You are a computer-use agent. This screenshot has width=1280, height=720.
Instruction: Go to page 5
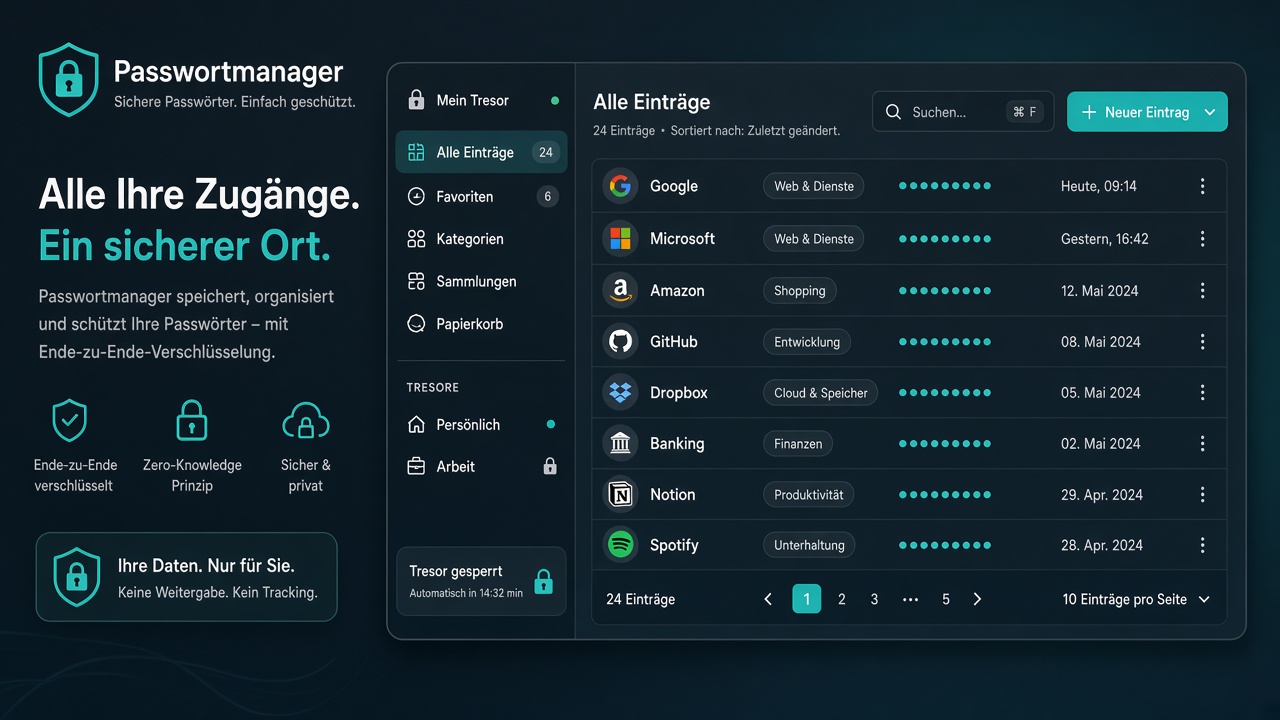click(x=946, y=599)
